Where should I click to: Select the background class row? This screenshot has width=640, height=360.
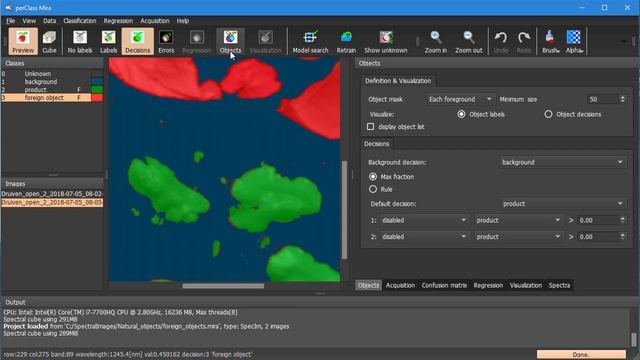52,82
